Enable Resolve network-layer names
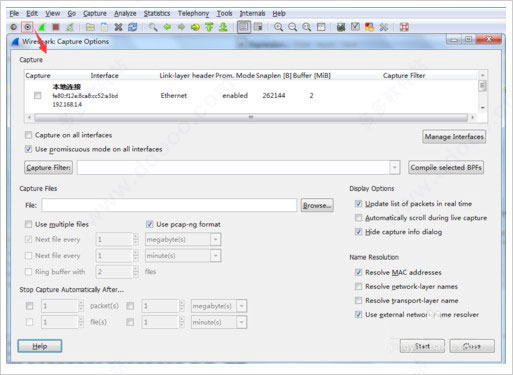The width and height of the screenshot is (513, 375). click(358, 286)
